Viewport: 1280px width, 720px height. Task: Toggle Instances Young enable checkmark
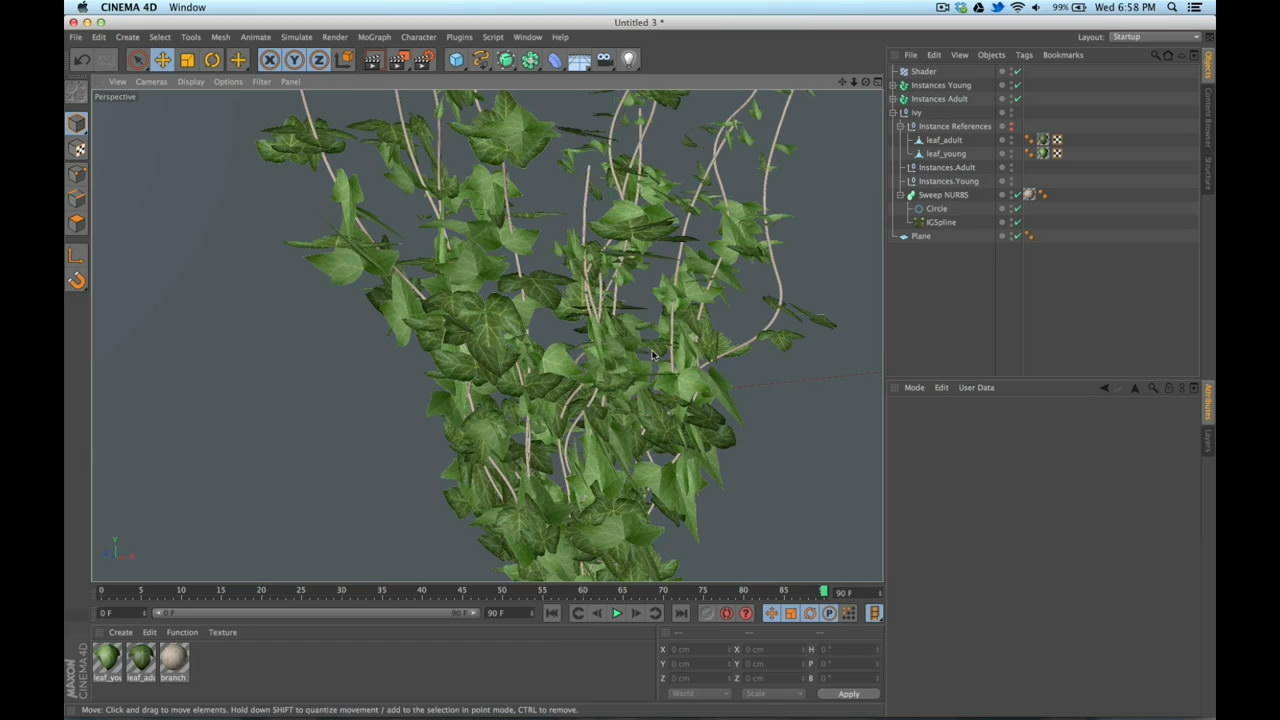(1017, 85)
